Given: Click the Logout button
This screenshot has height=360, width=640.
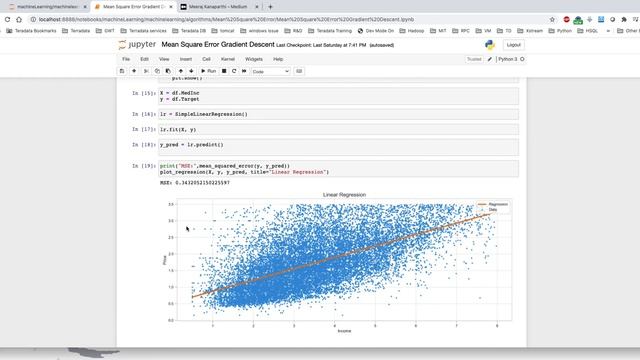Looking at the screenshot, I should (x=513, y=45).
